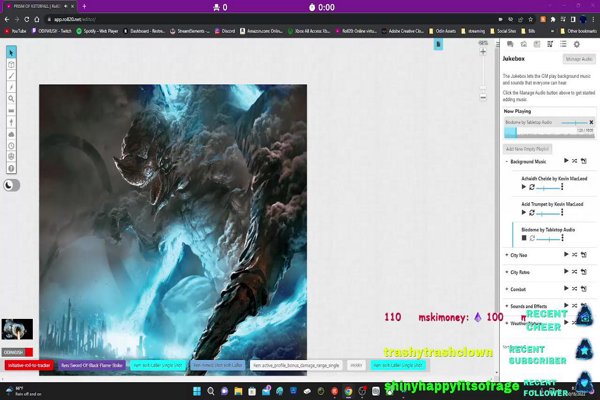Expand the Combat playlist
This screenshot has width=600, height=400.
pyautogui.click(x=507, y=289)
